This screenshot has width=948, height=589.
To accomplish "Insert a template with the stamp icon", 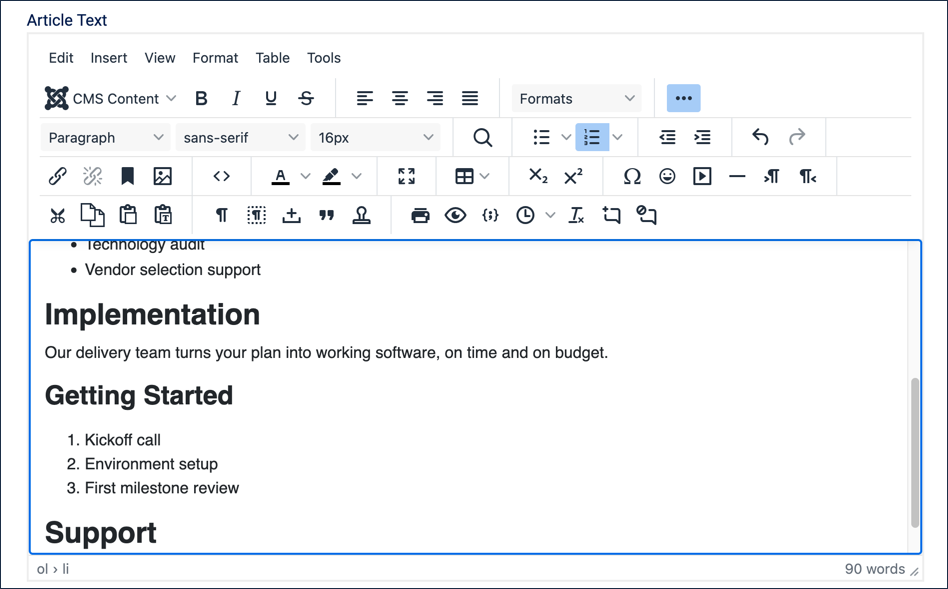I will point(362,215).
